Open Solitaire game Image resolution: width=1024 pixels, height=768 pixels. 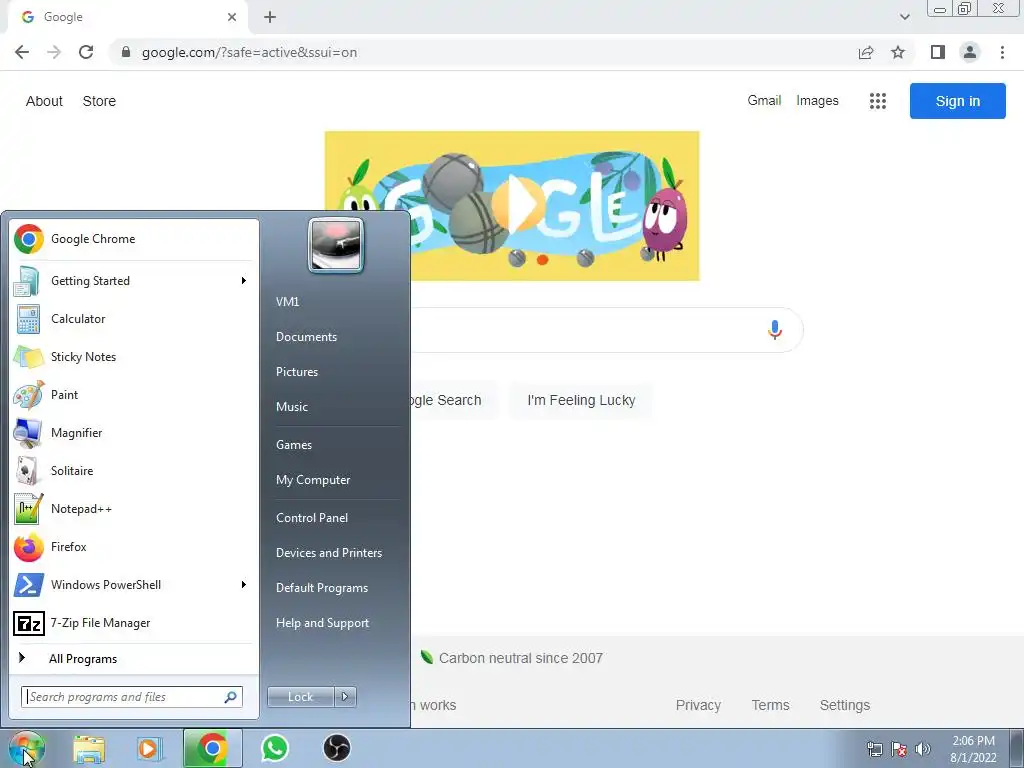tap(133, 471)
